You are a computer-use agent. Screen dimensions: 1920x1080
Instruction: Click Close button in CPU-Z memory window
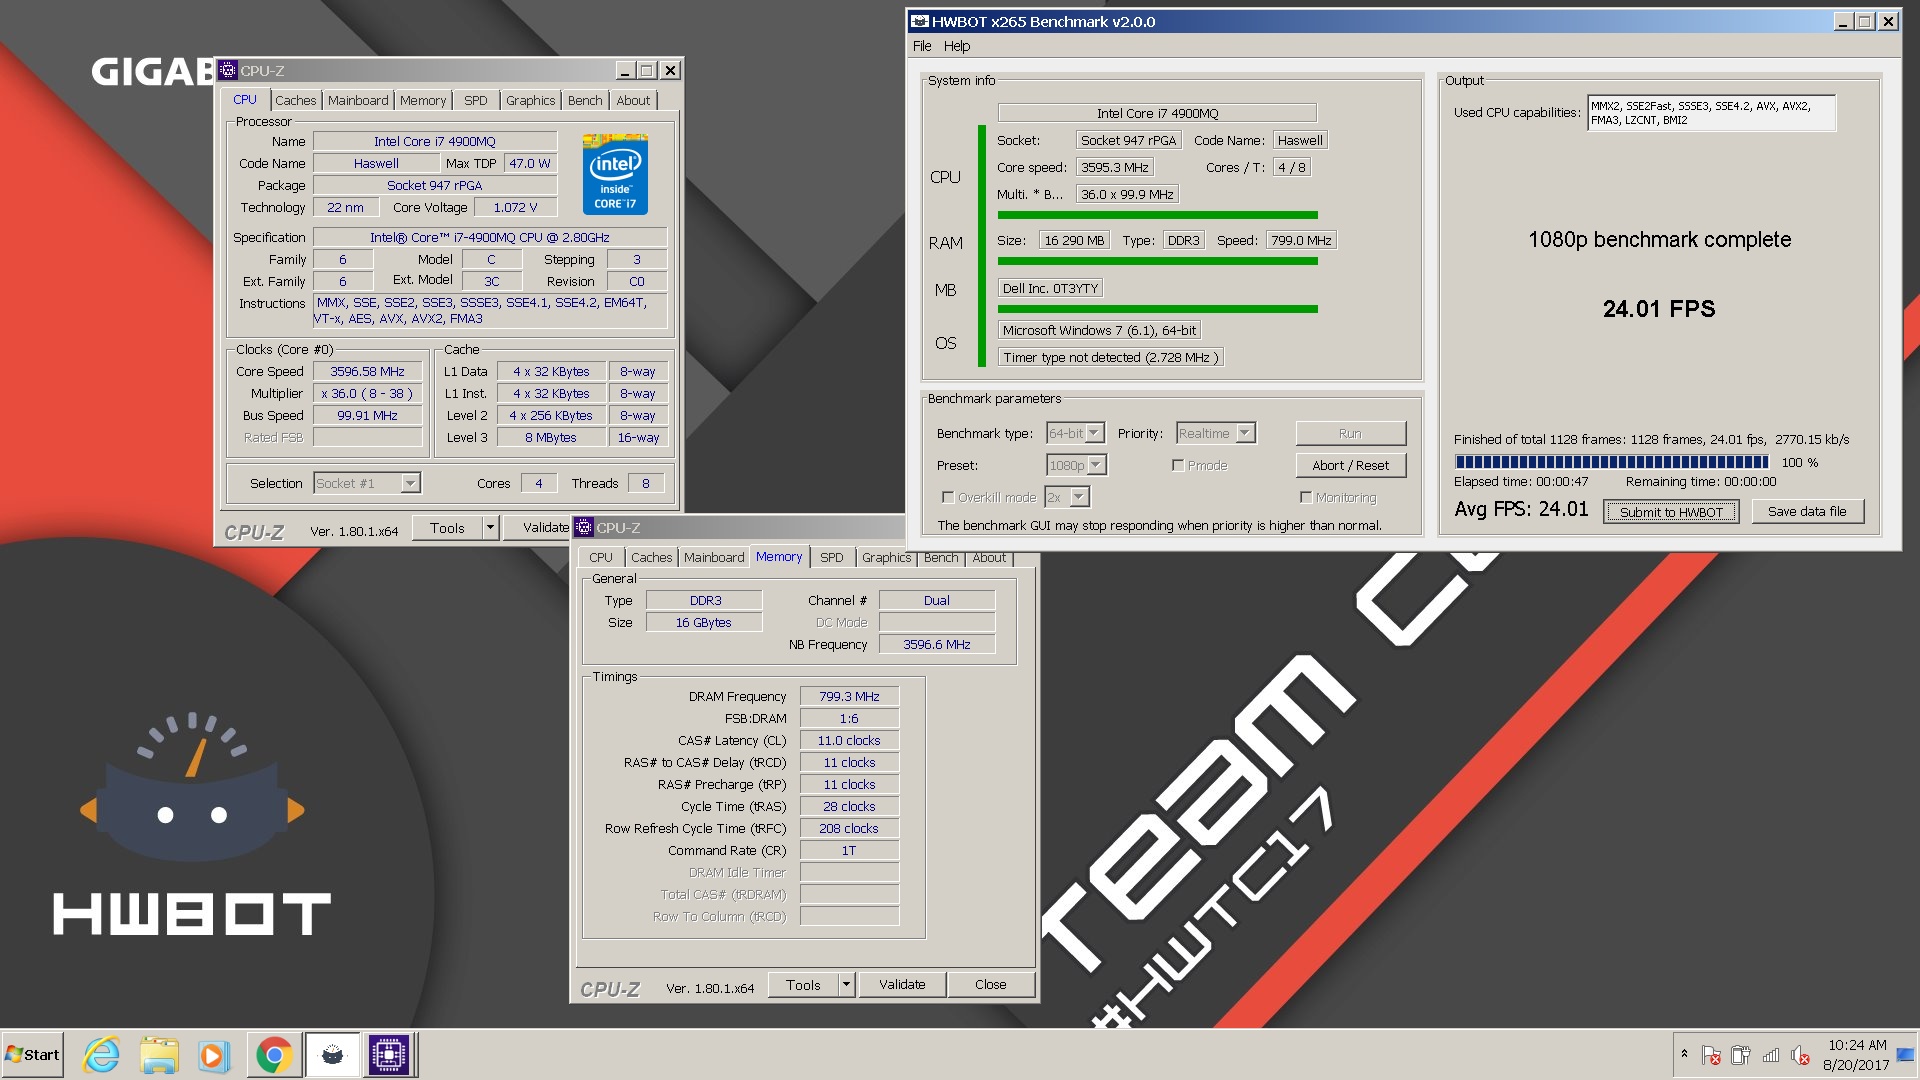click(x=990, y=984)
